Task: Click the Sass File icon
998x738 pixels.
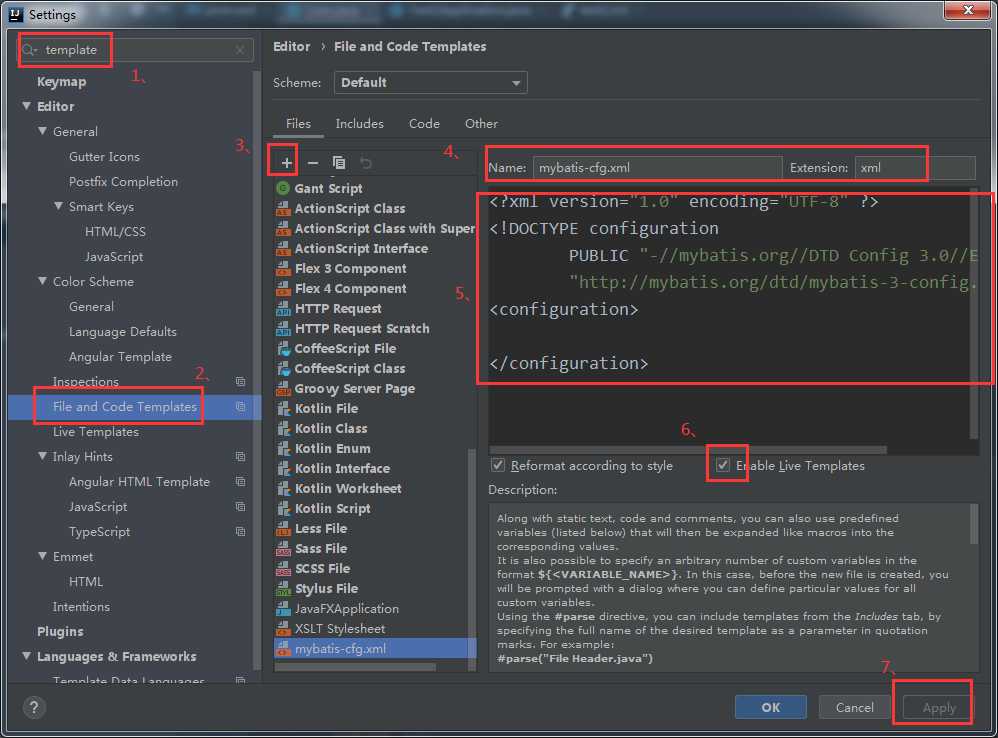Action: [283, 548]
